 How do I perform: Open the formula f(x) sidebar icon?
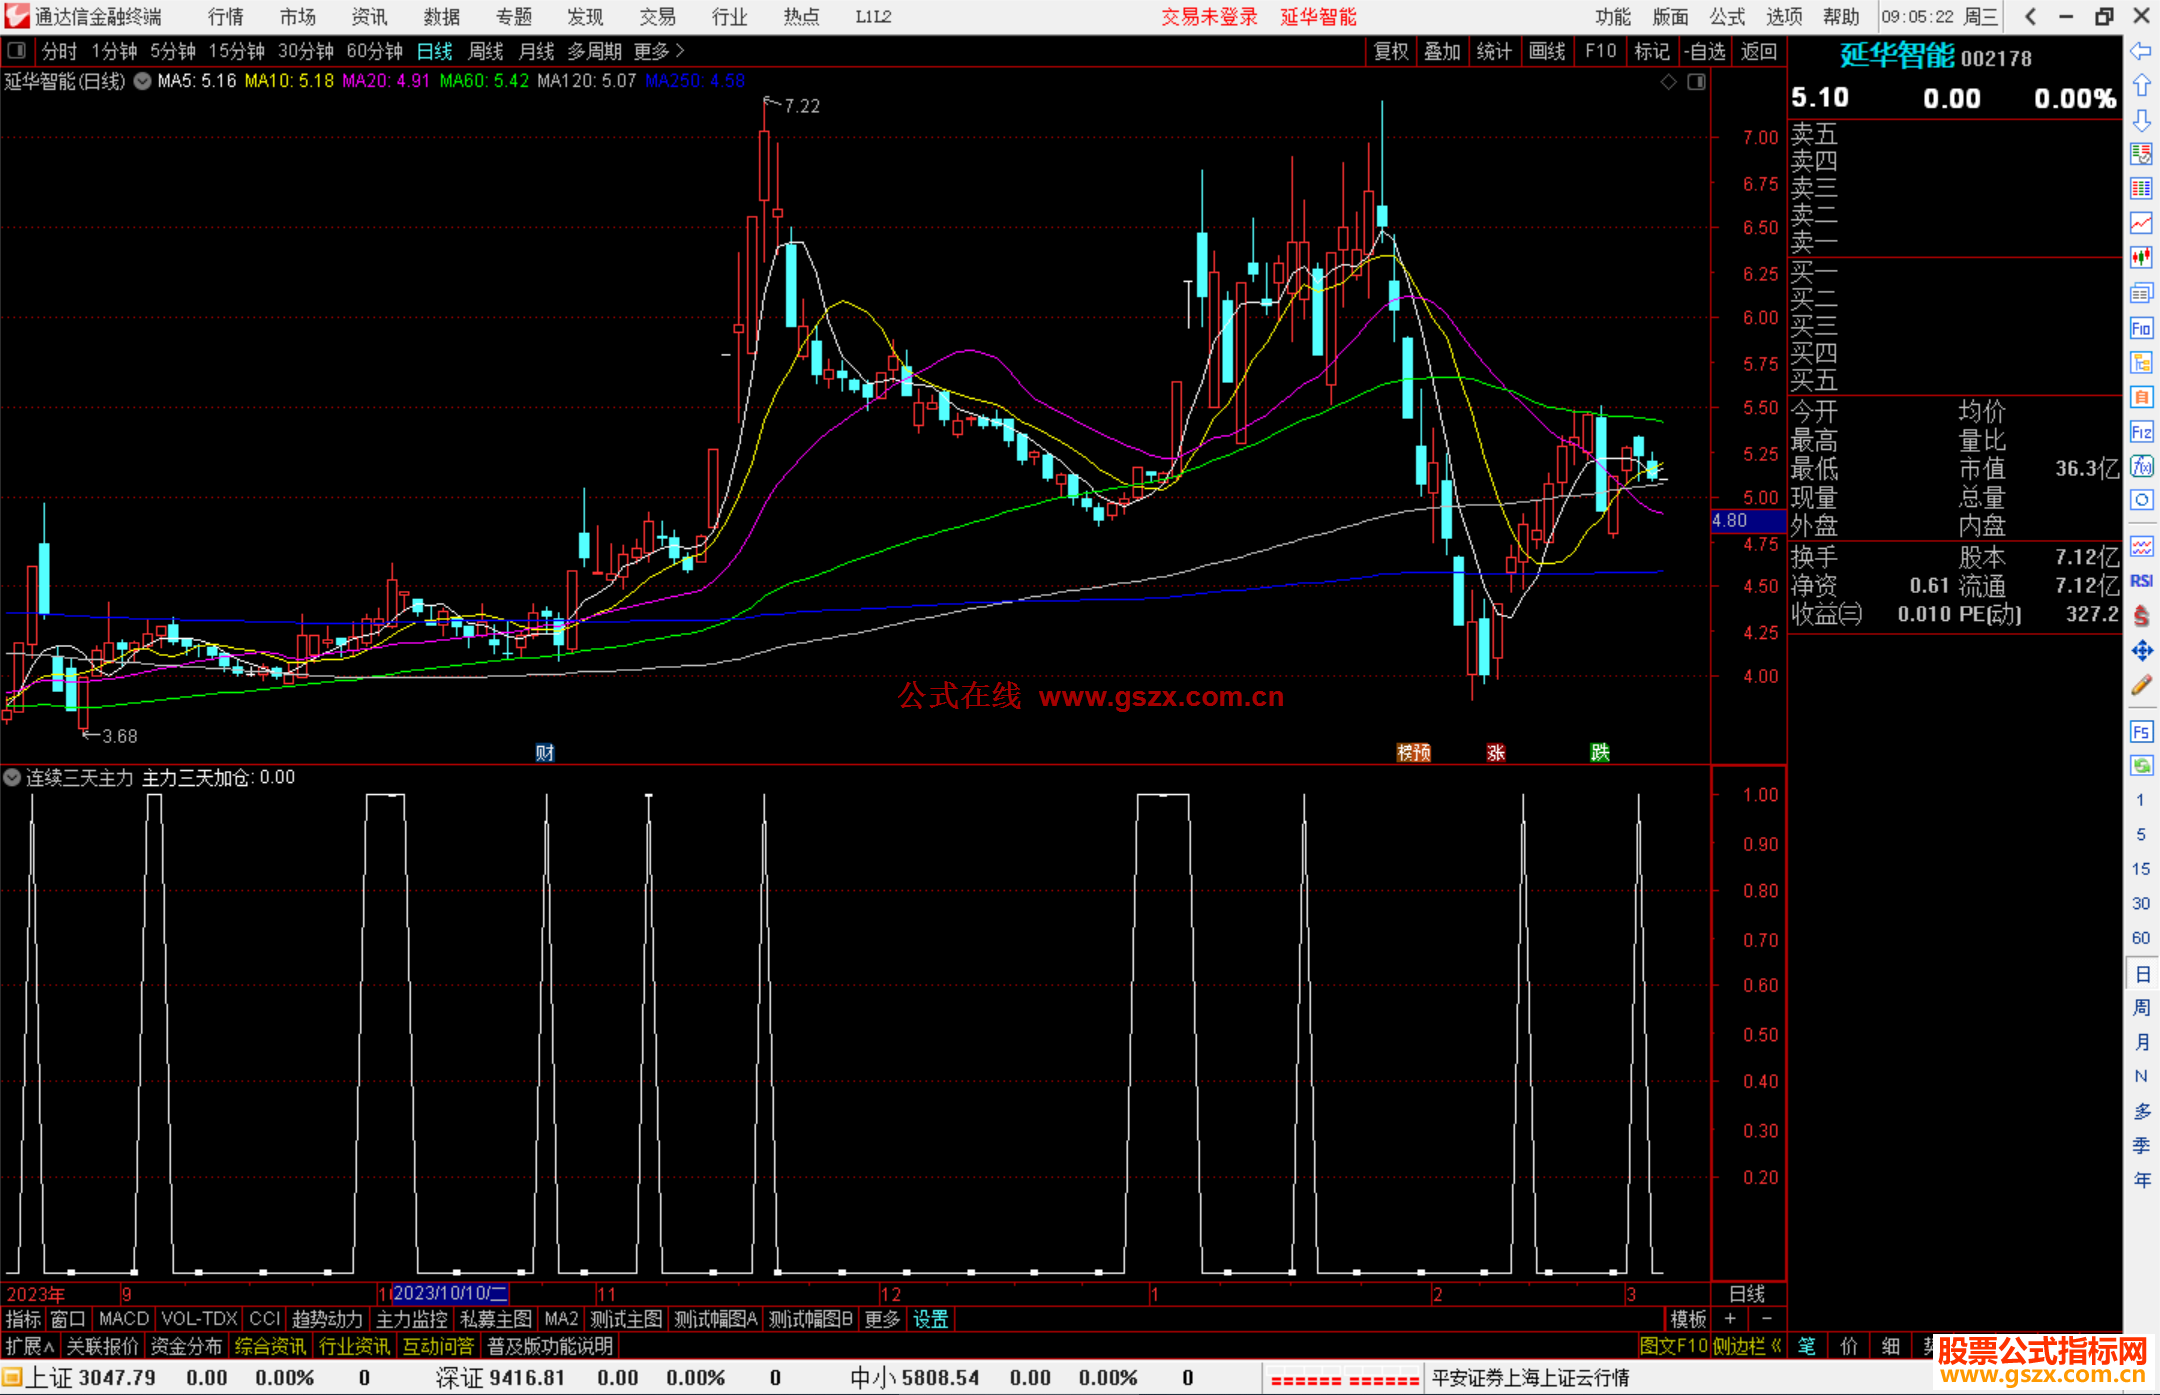coord(2141,466)
